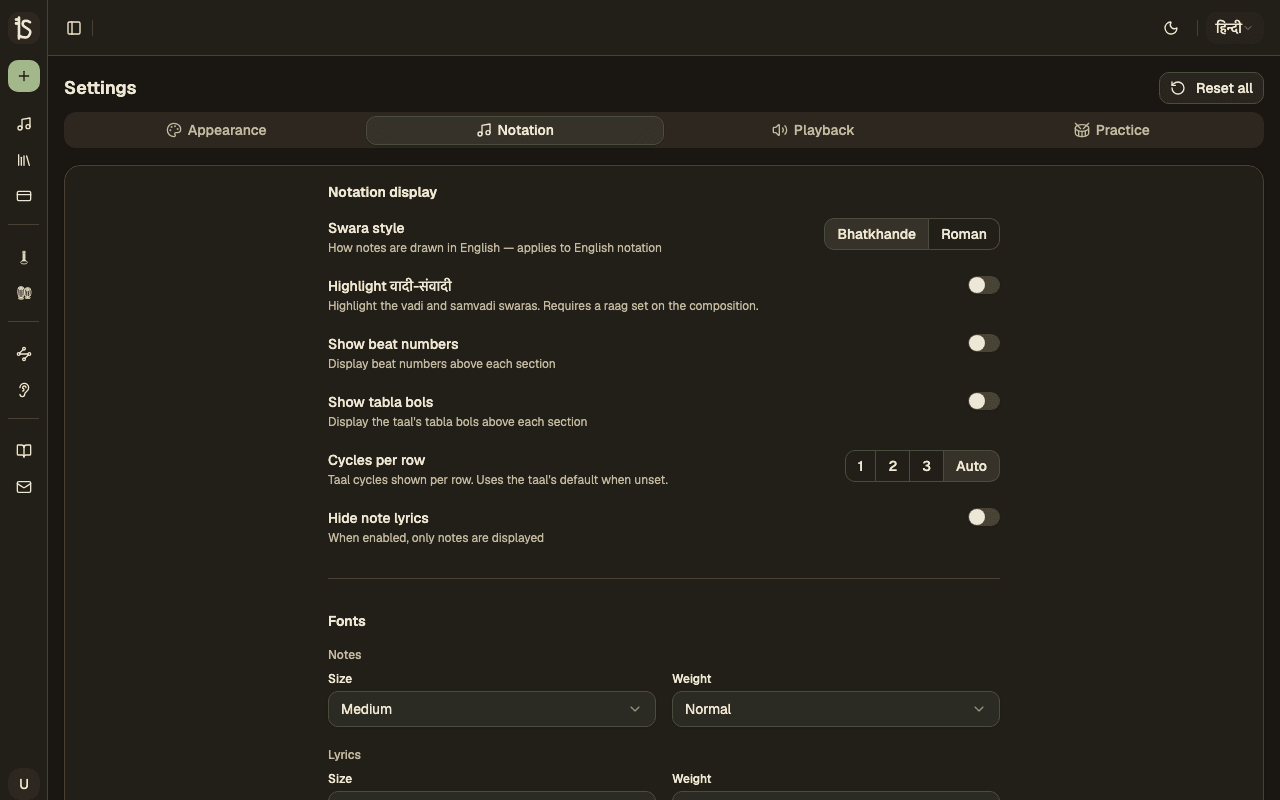
Task: Switch to the Playback tab
Action: click(x=813, y=130)
